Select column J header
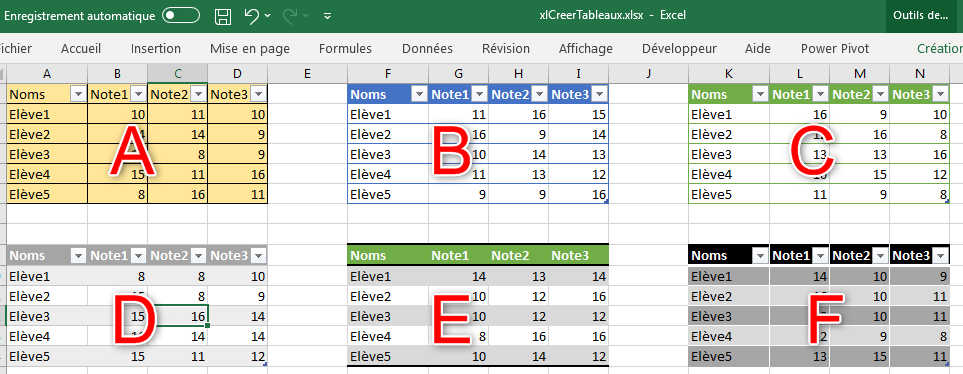This screenshot has height=374, width=963. 649,74
